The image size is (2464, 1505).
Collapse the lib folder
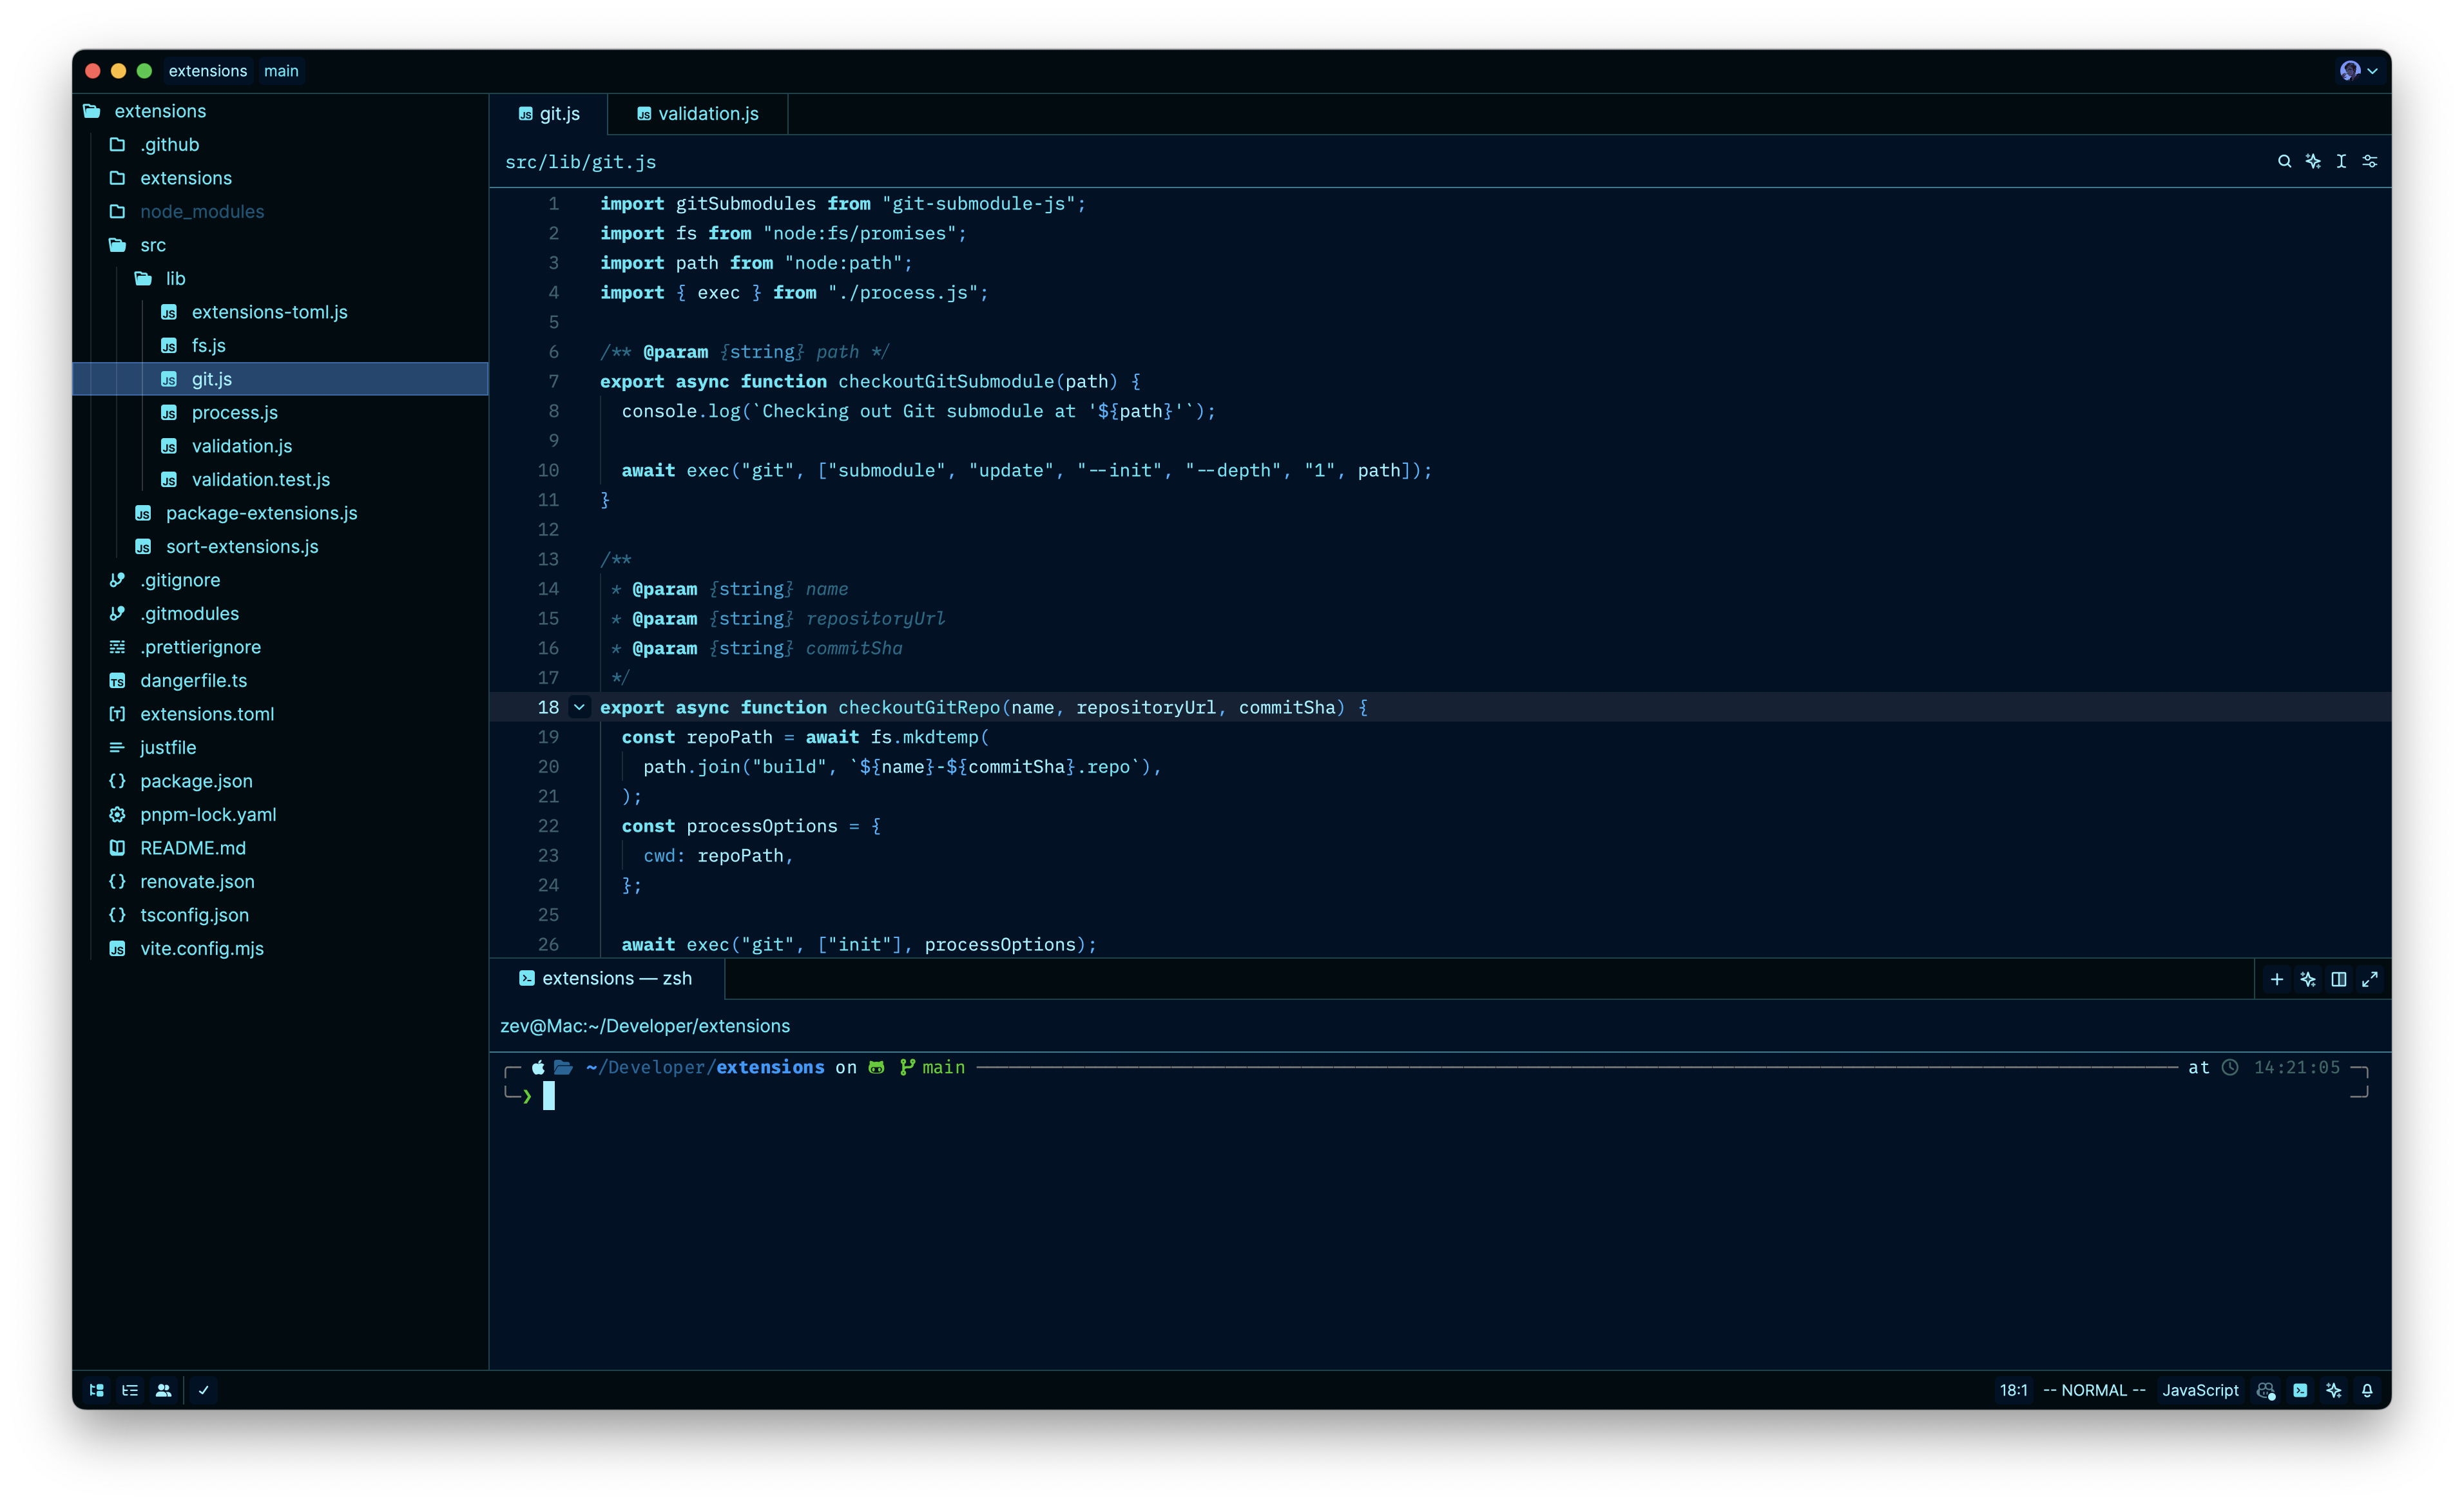click(x=175, y=278)
